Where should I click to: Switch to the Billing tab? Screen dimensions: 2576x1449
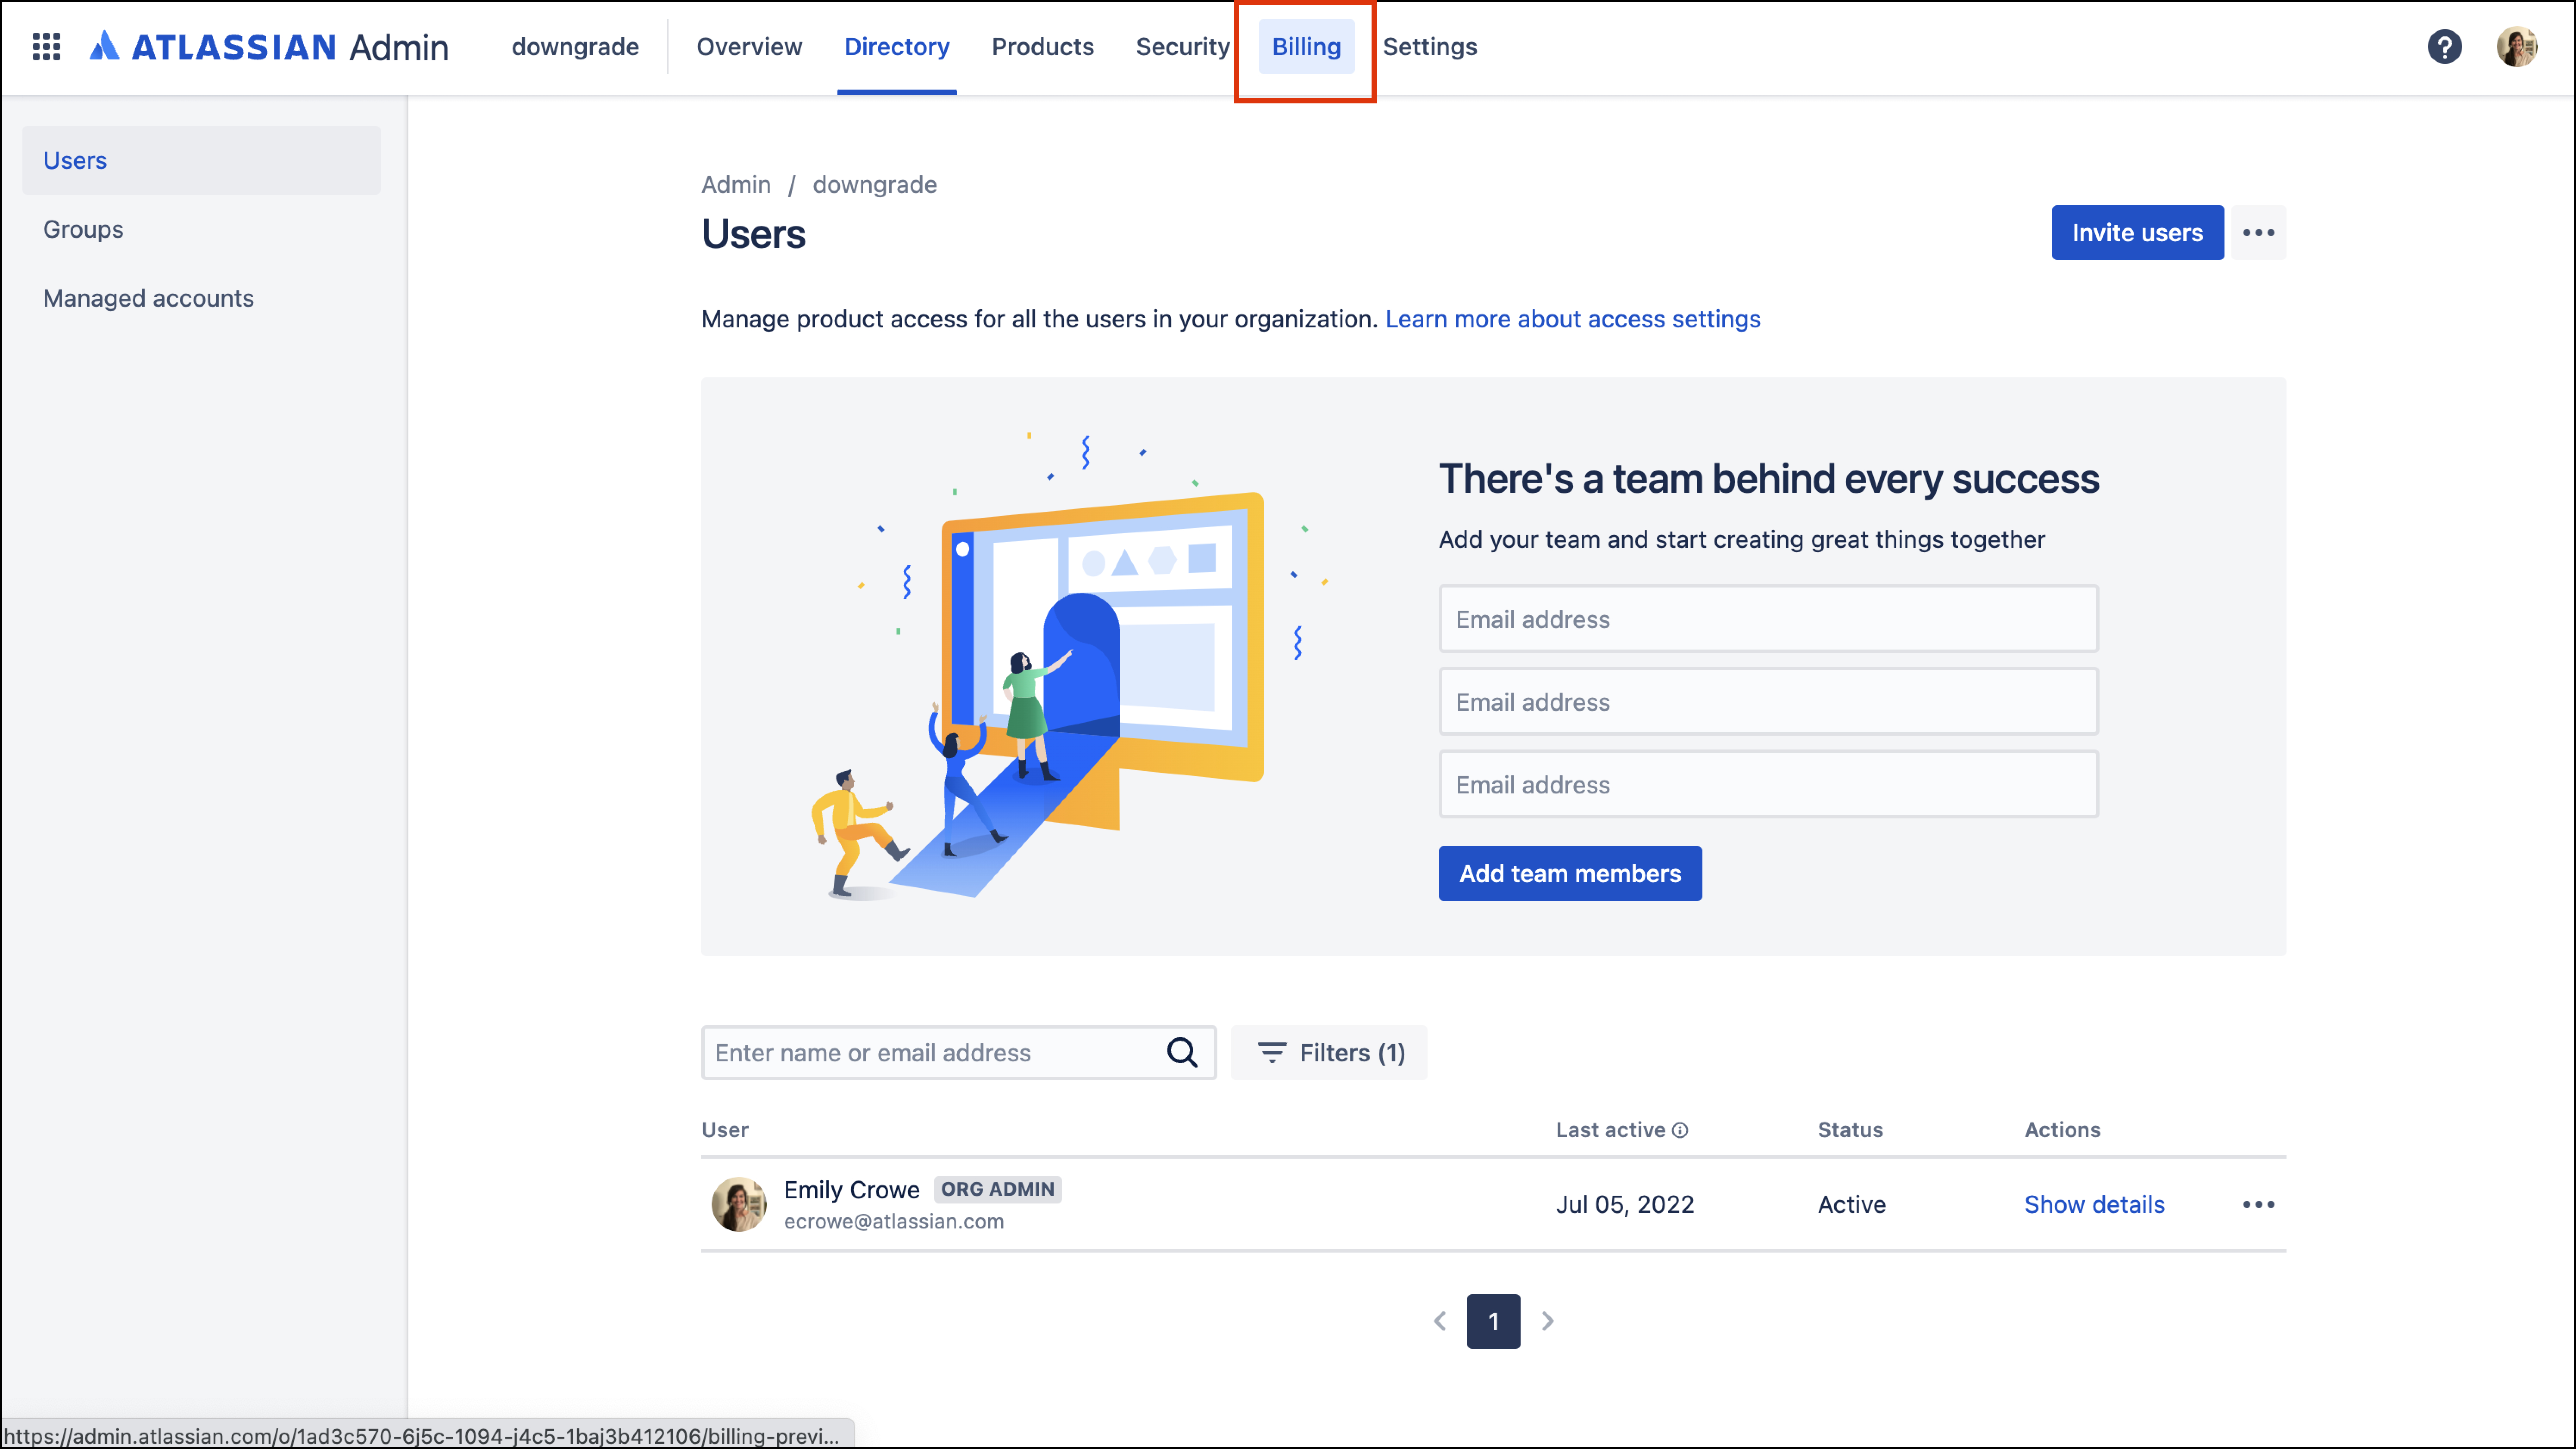coord(1306,46)
